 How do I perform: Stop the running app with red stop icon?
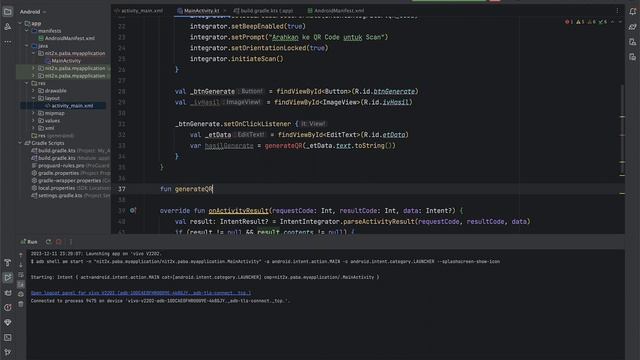(x=59, y=242)
